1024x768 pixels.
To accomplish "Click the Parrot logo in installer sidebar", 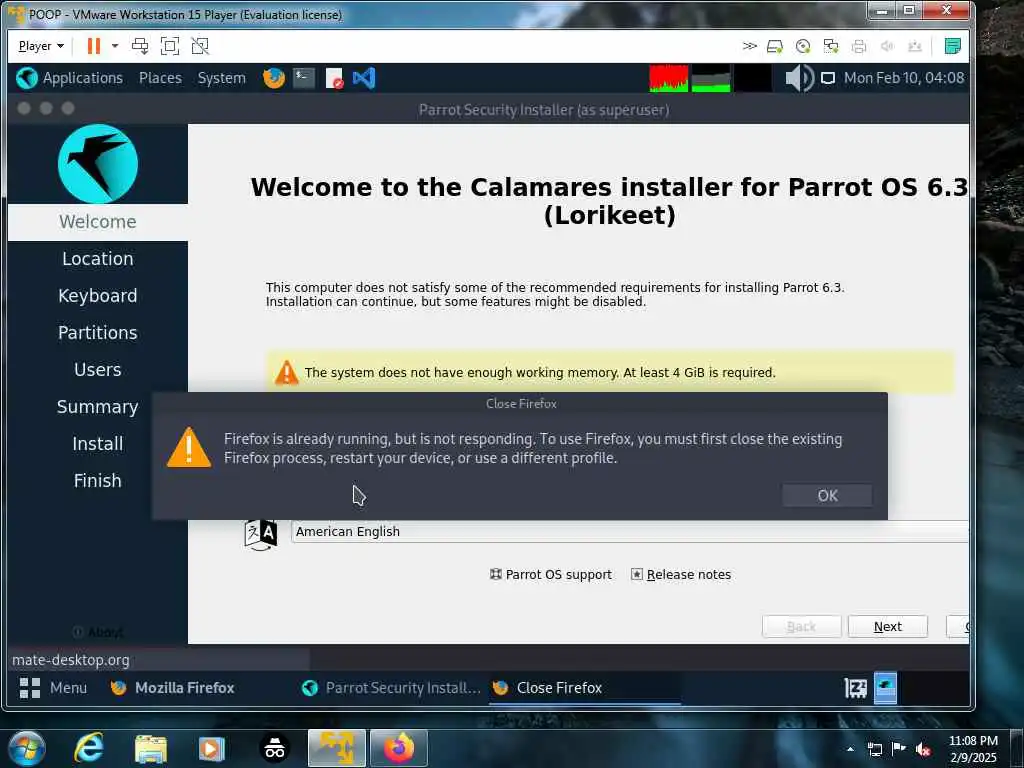I will [98, 164].
